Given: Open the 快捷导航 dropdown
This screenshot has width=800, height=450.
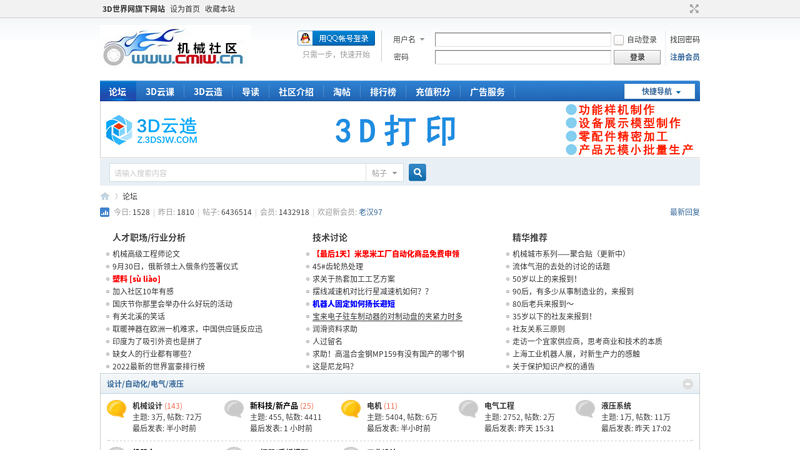Looking at the screenshot, I should tap(660, 91).
